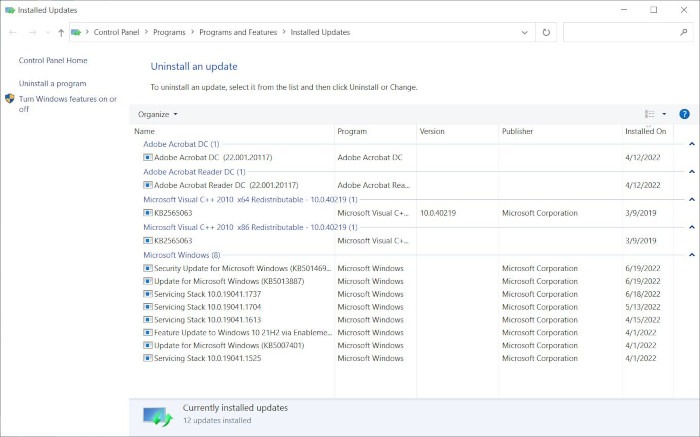The height and width of the screenshot is (437, 700).
Task: Click icon of Servicing Stack 10.0.19041.1613
Action: click(x=148, y=320)
